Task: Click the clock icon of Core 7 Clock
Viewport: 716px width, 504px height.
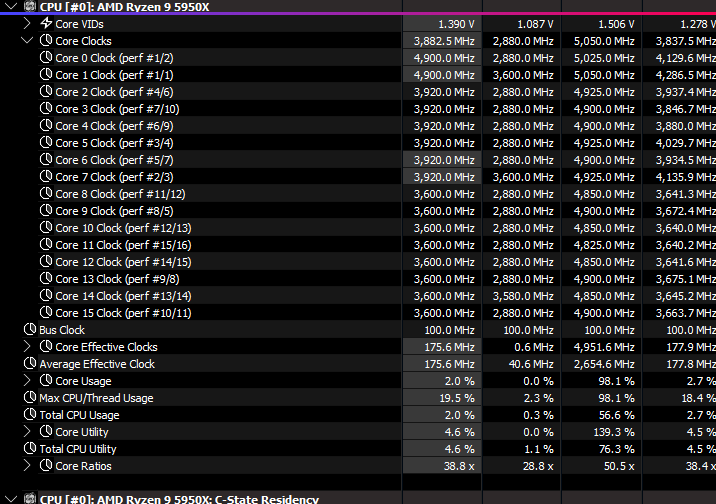Action: point(46,176)
